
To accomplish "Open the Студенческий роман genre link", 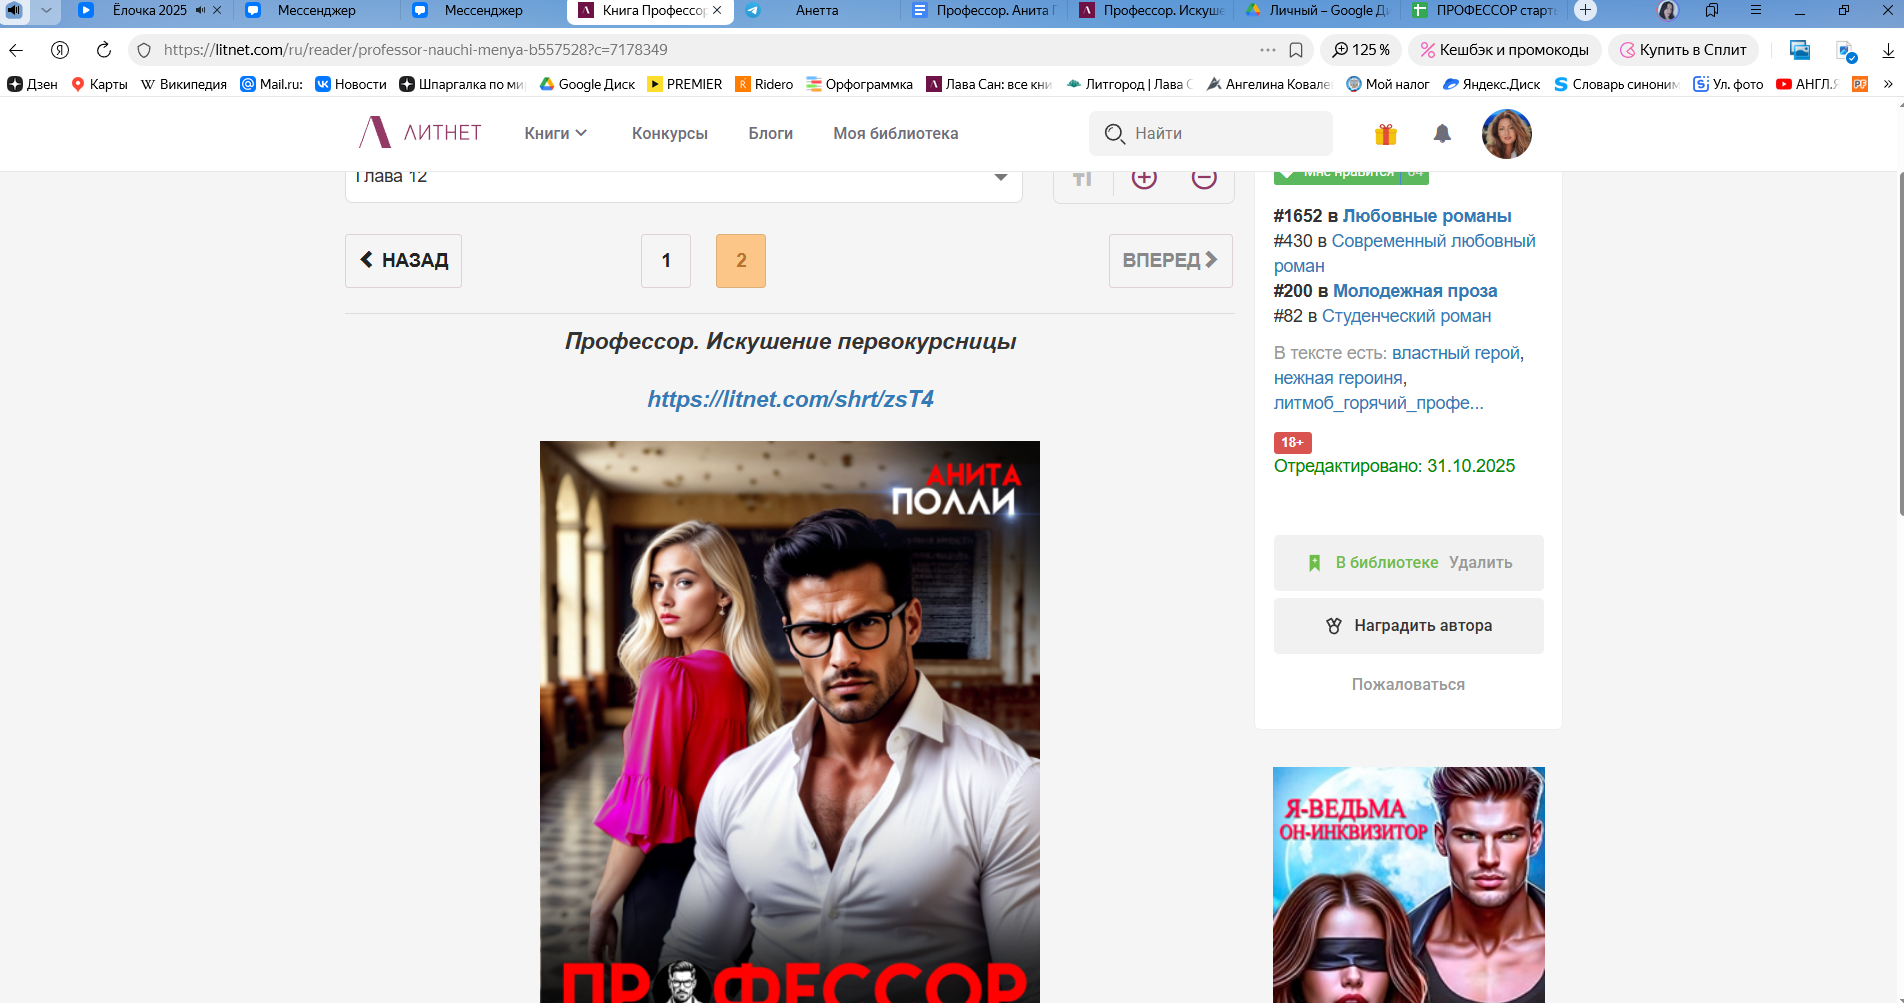I will (1406, 316).
